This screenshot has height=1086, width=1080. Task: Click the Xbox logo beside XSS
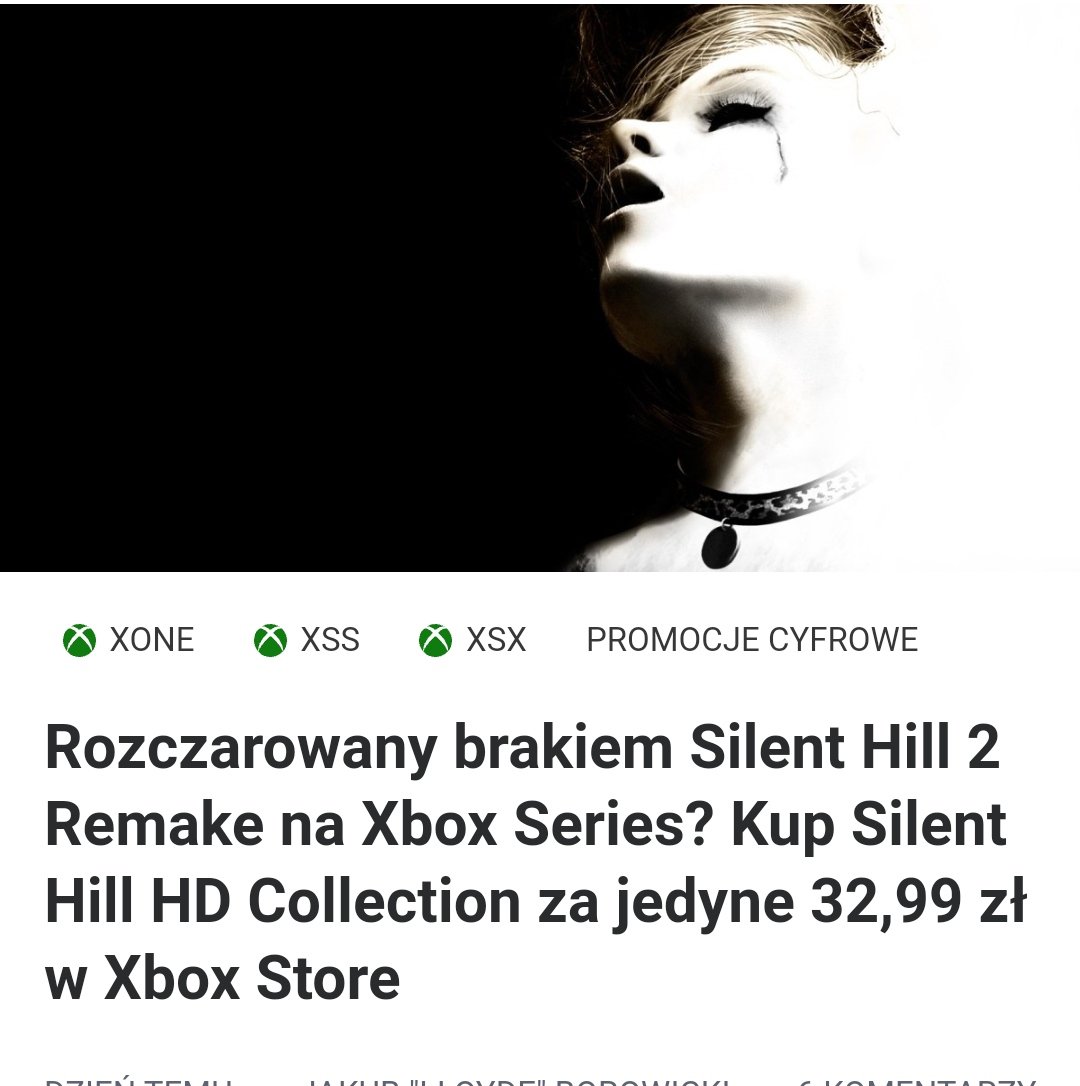(270, 640)
